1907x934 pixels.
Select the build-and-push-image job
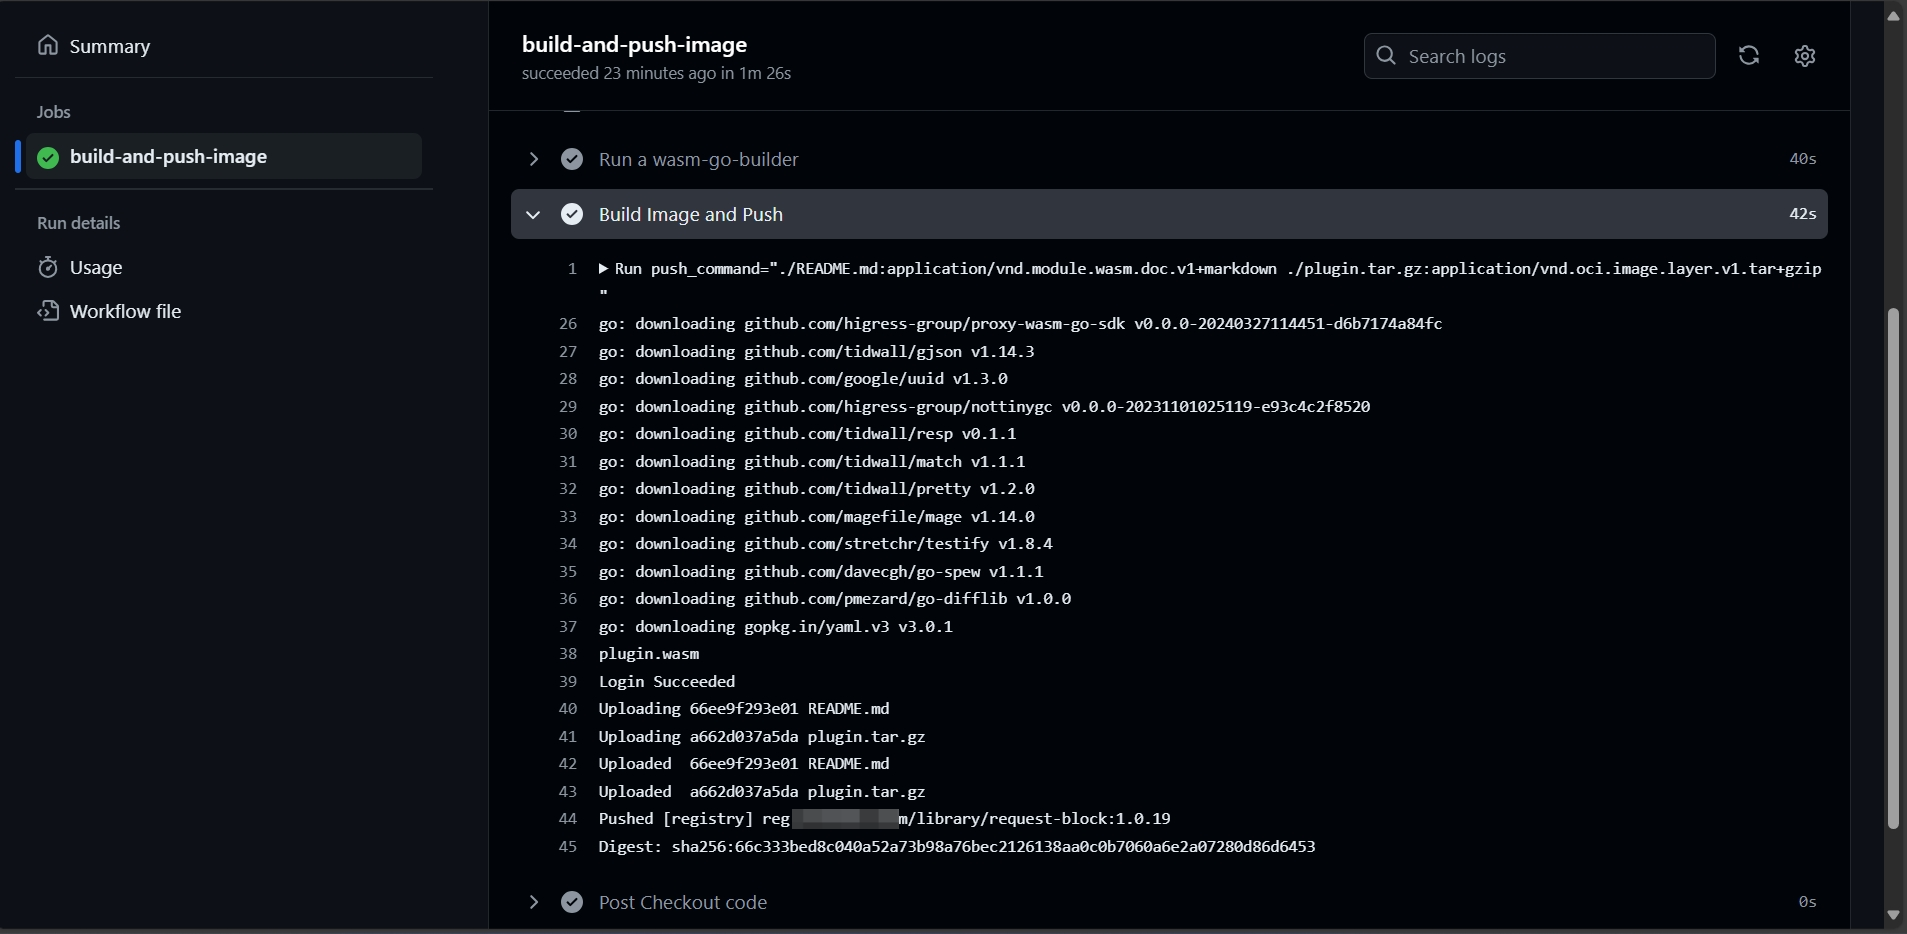coord(168,157)
